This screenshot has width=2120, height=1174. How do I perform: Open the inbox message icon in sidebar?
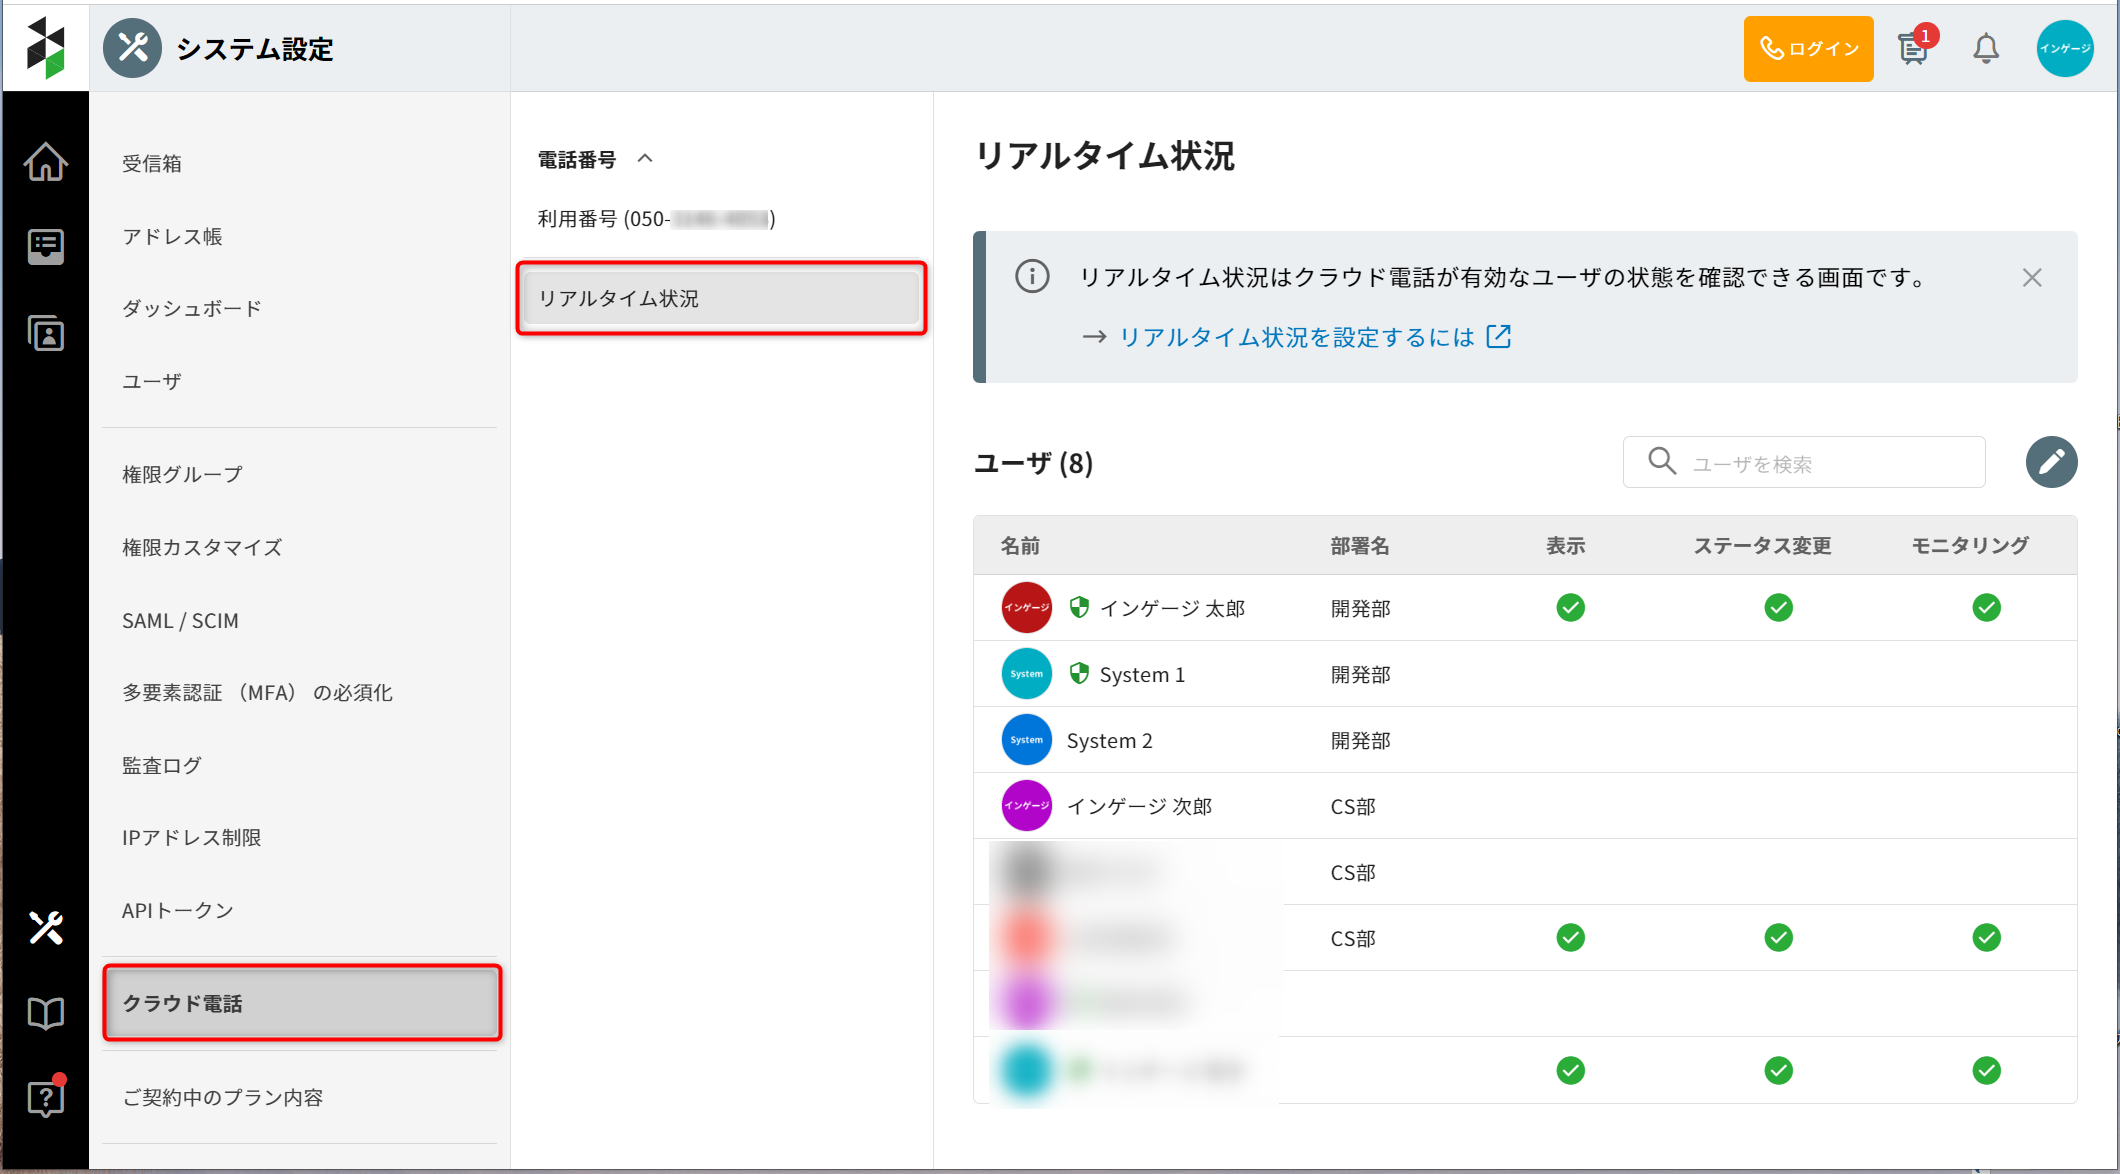pos(46,246)
